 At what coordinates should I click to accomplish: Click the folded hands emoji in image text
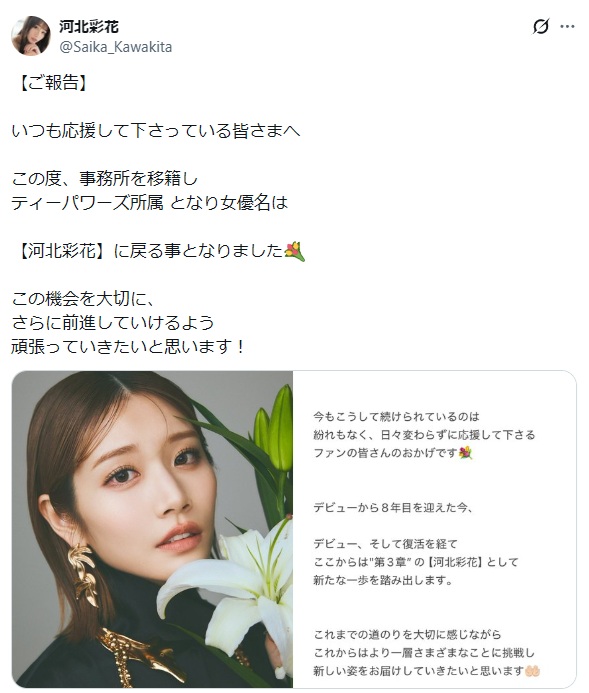pos(532,671)
